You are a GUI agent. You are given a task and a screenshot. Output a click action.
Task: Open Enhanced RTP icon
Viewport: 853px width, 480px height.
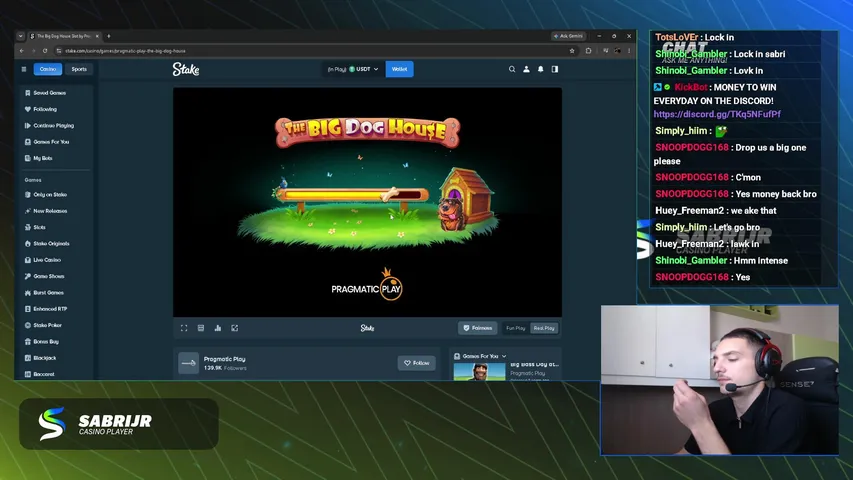pyautogui.click(x=28, y=309)
